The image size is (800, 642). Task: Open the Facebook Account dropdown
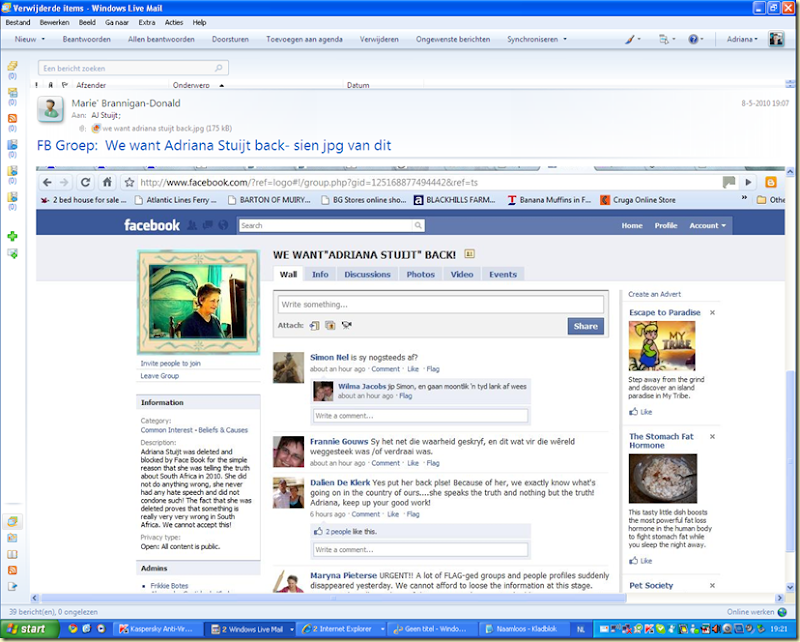(x=707, y=225)
